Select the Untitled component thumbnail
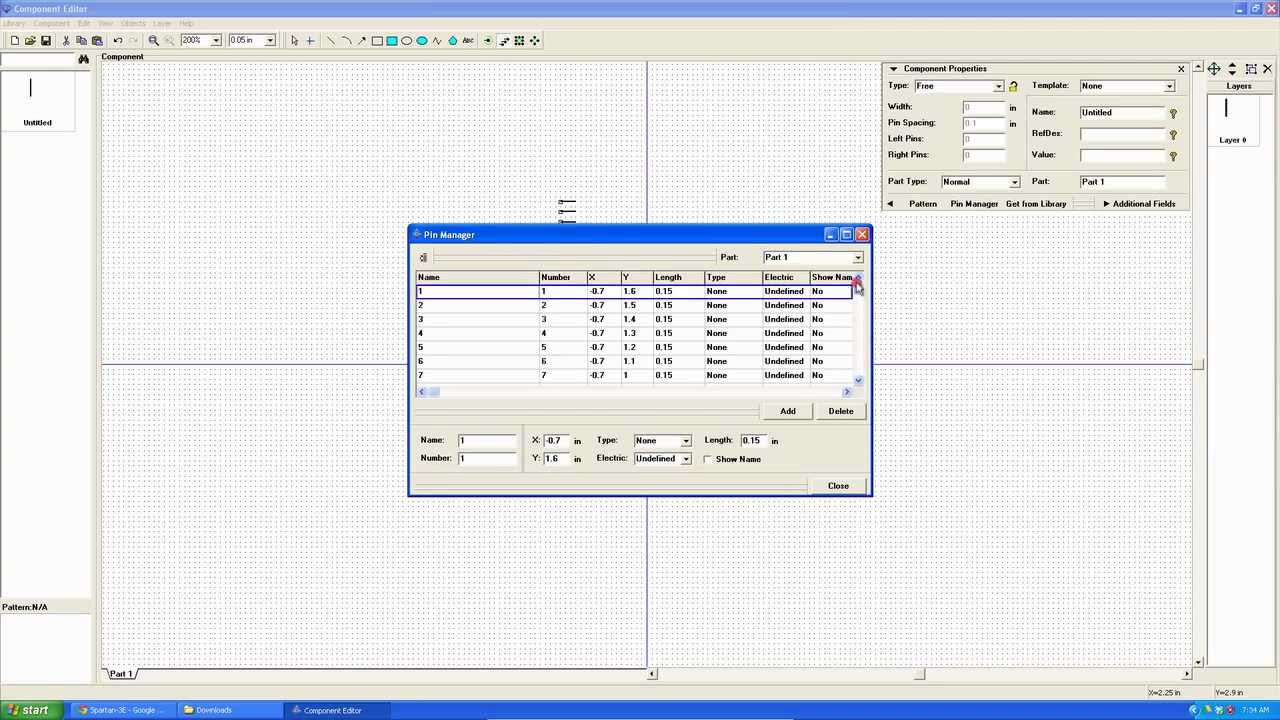The image size is (1280, 720). click(x=37, y=102)
